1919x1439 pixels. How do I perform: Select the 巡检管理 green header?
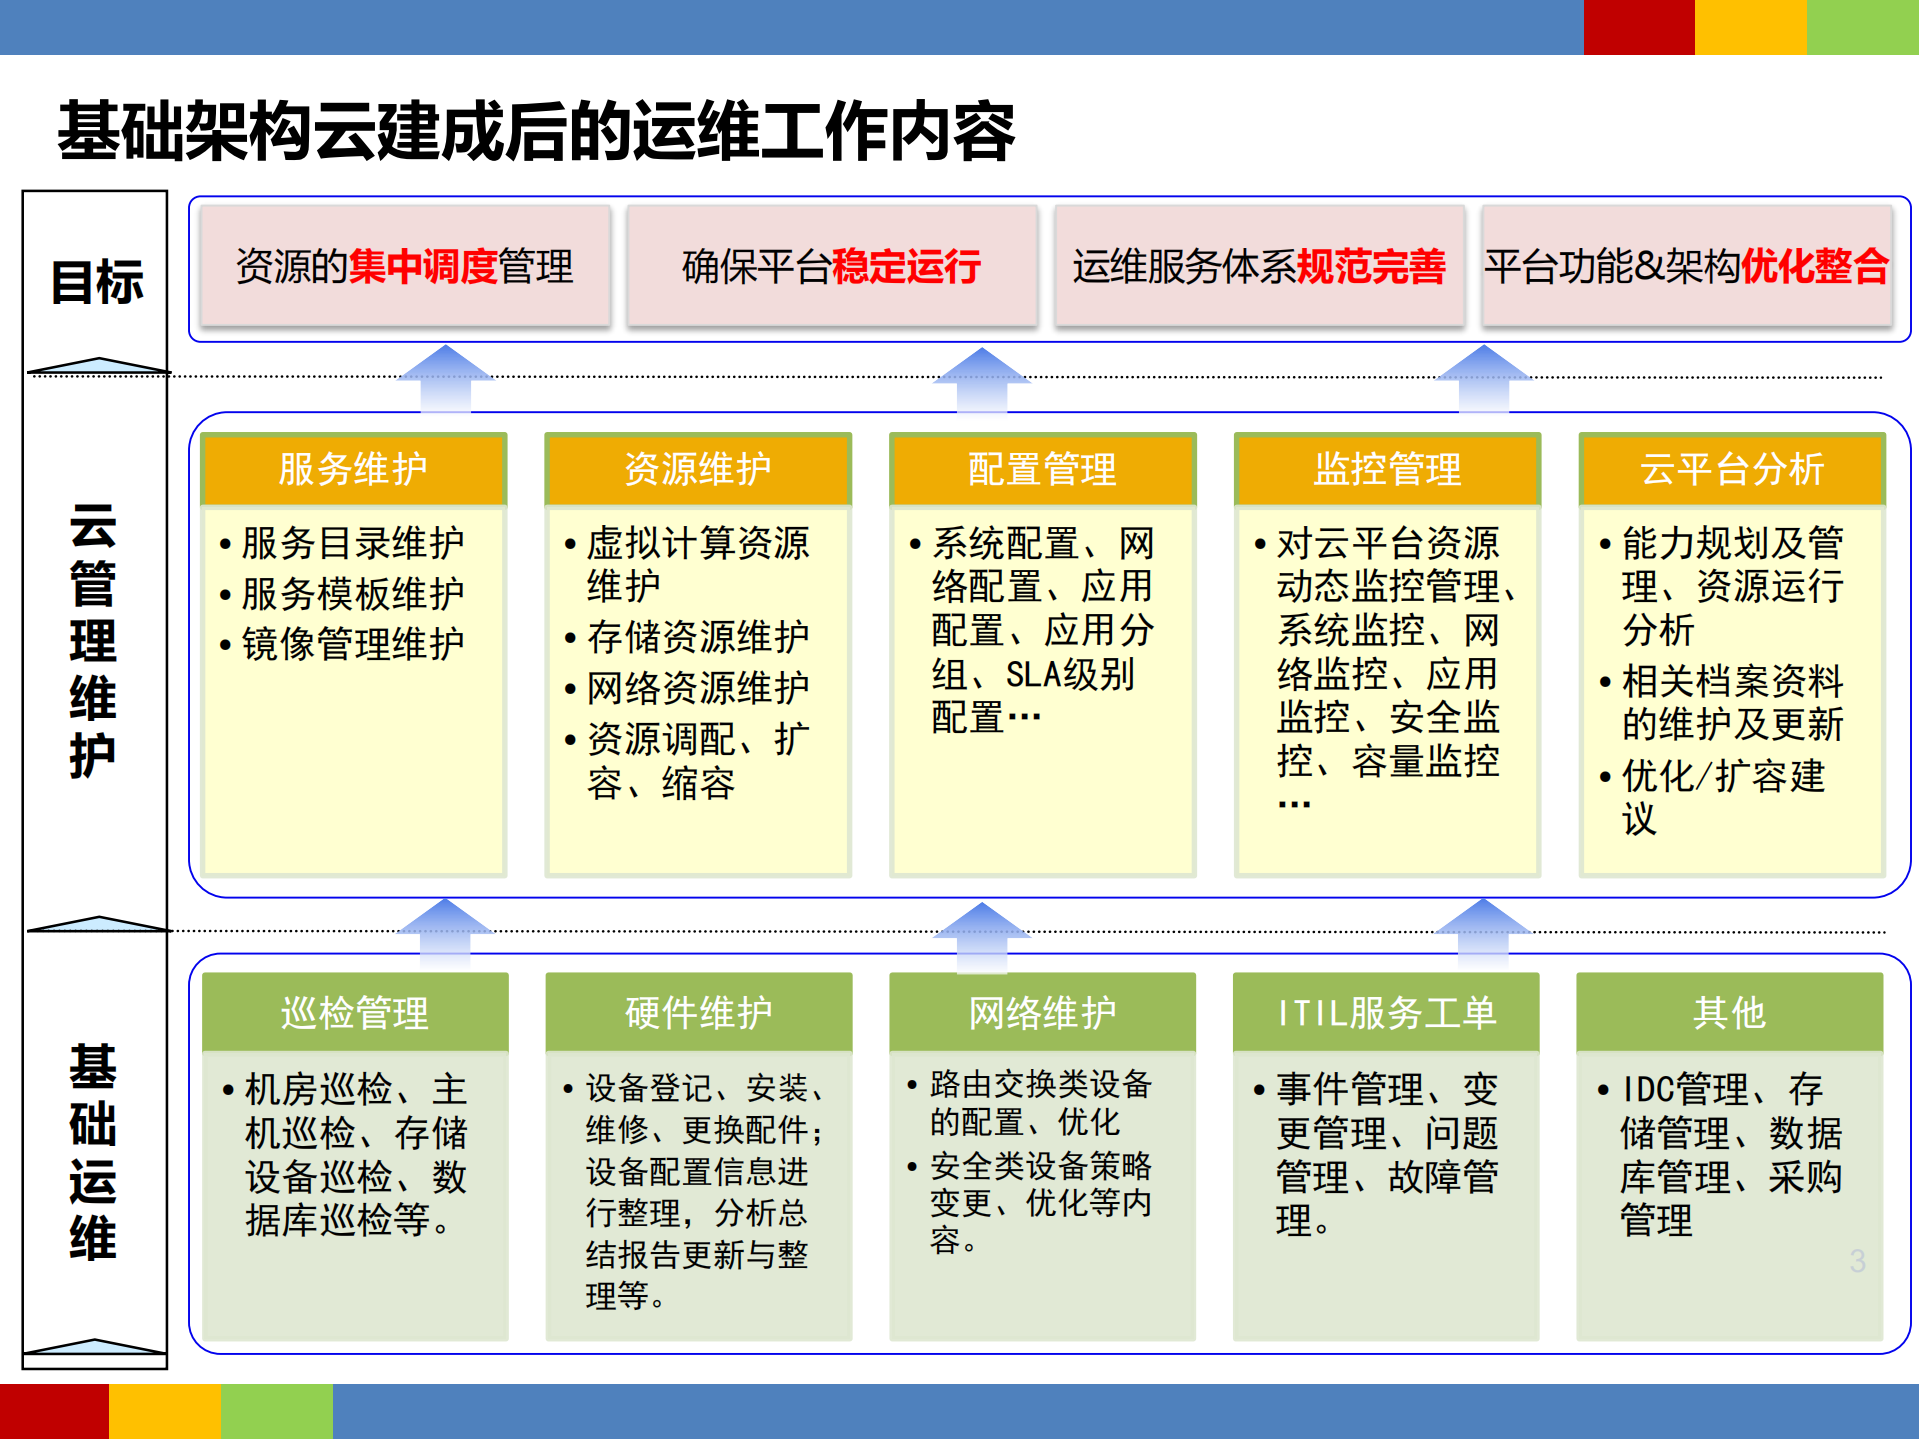(x=353, y=1012)
